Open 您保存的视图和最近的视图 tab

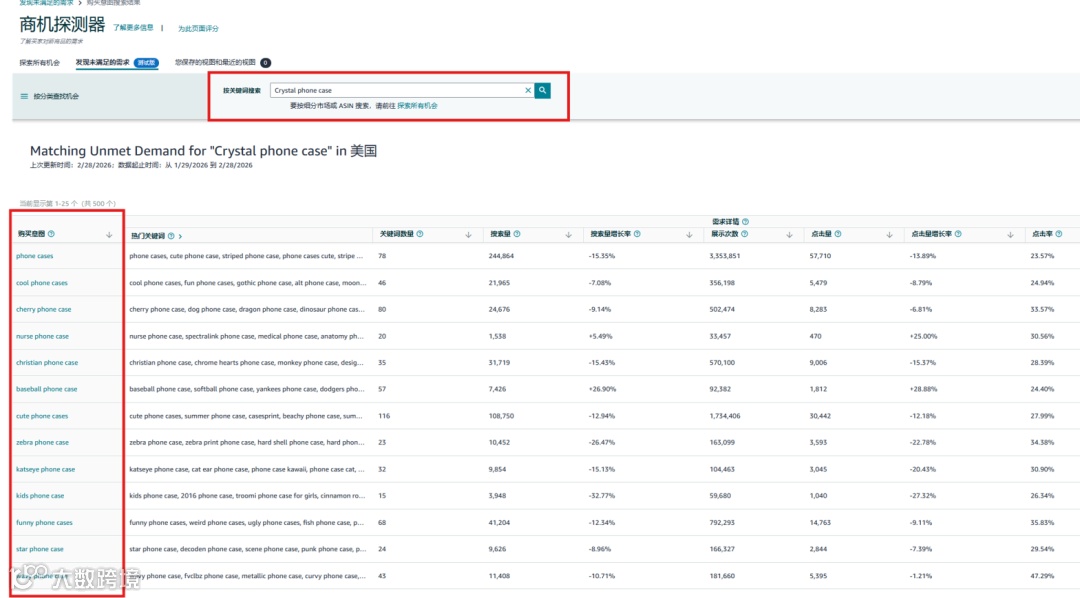215,63
